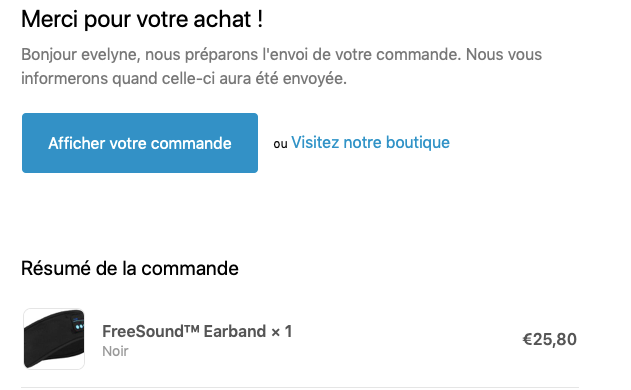This screenshot has height=390, width=631.
Task: Click the Noir color variant label
Action: [x=115, y=351]
